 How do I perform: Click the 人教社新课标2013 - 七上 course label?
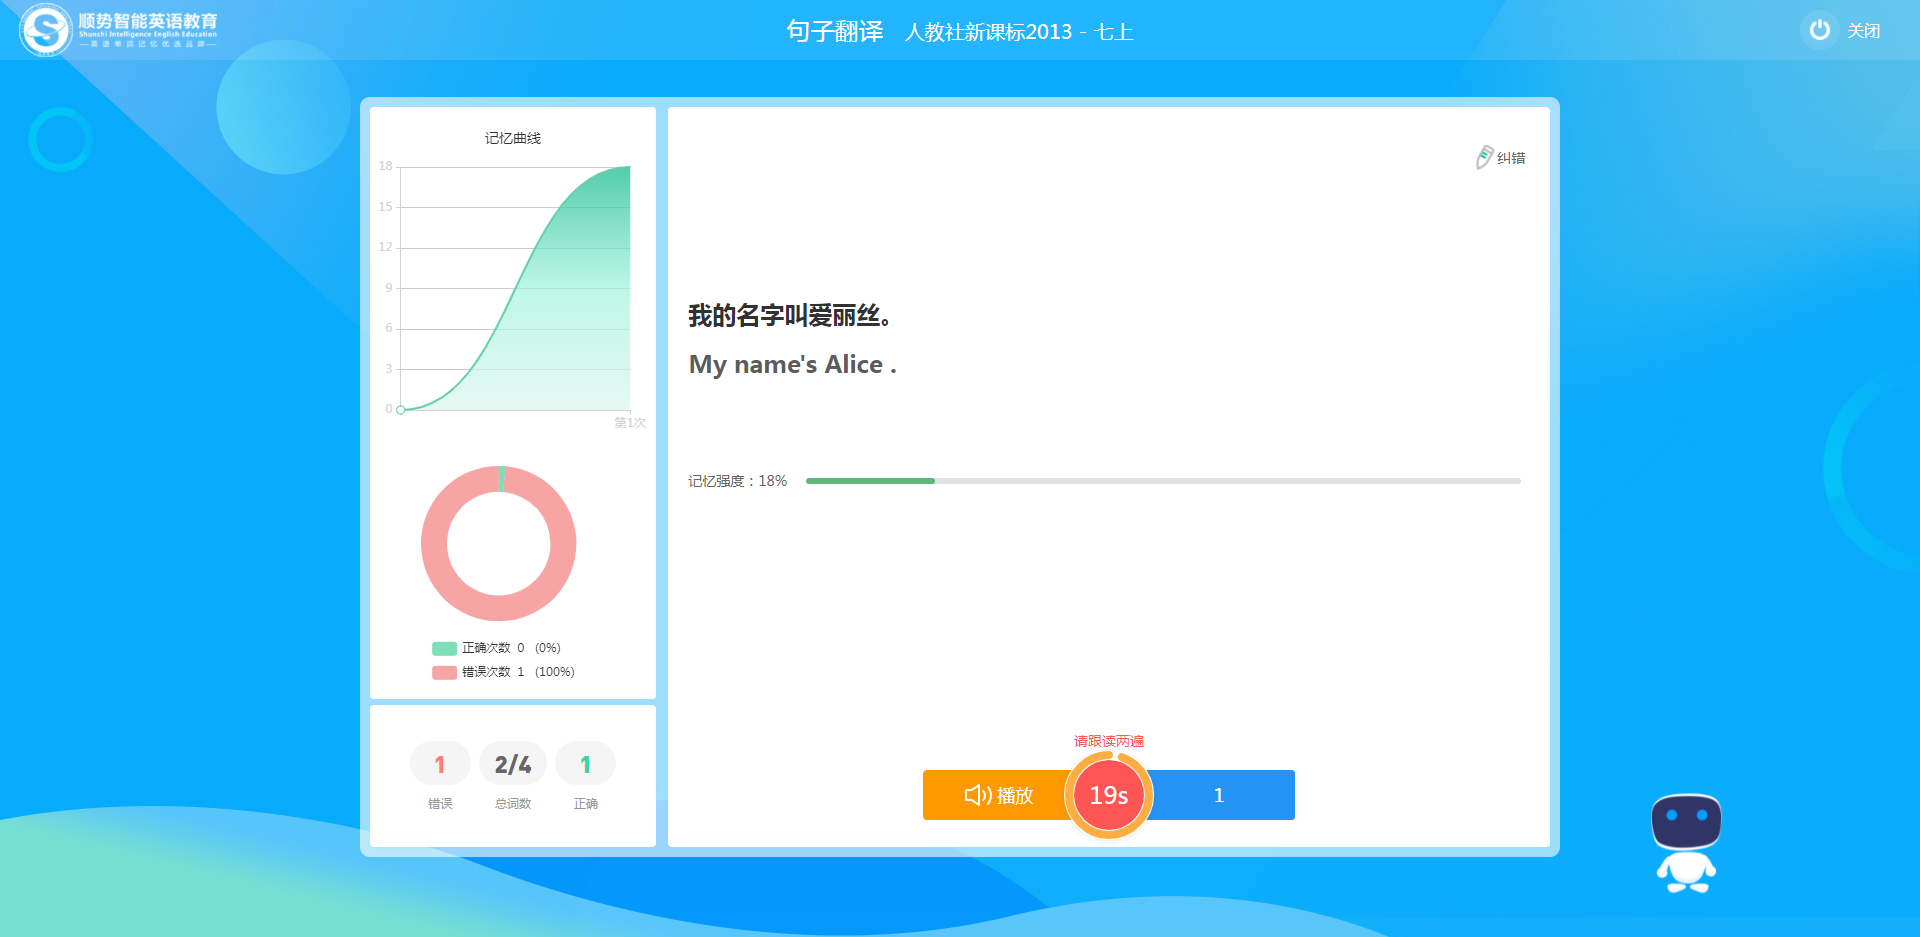pyautogui.click(x=1018, y=32)
